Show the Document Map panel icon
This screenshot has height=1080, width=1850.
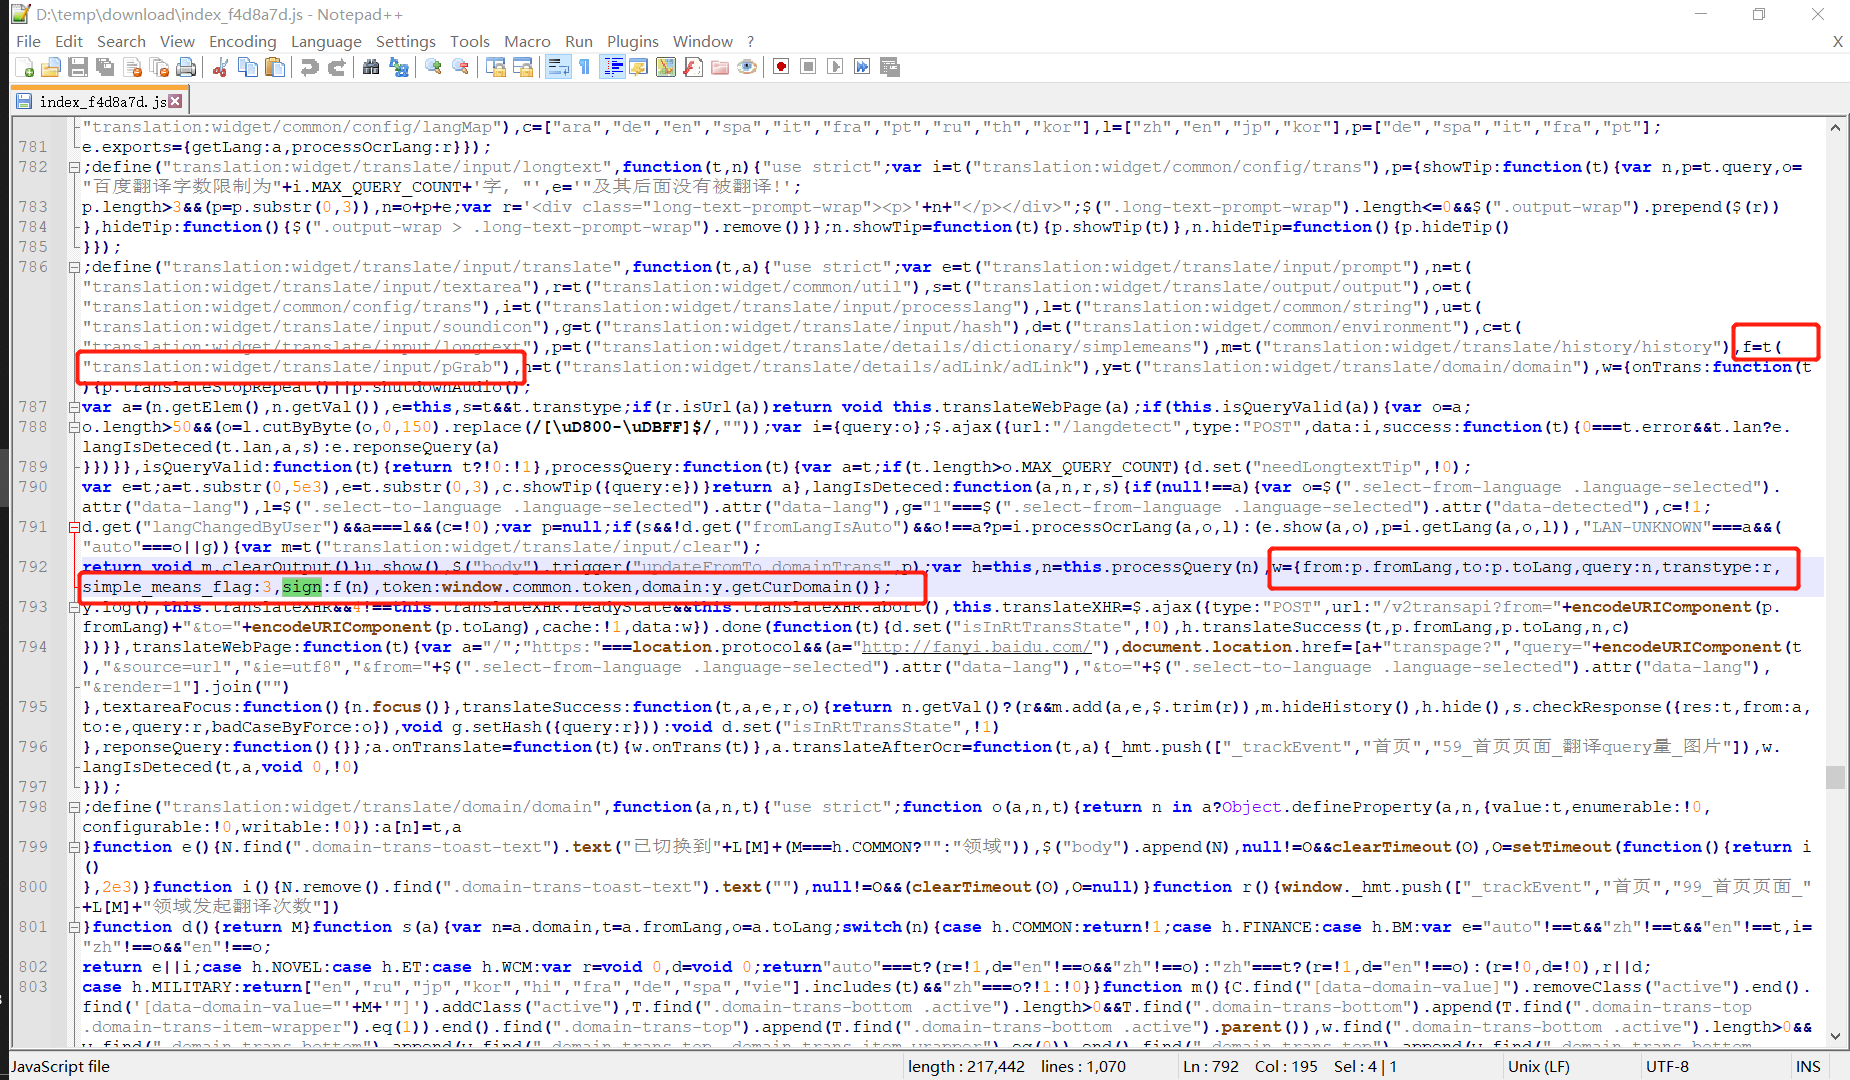point(666,67)
